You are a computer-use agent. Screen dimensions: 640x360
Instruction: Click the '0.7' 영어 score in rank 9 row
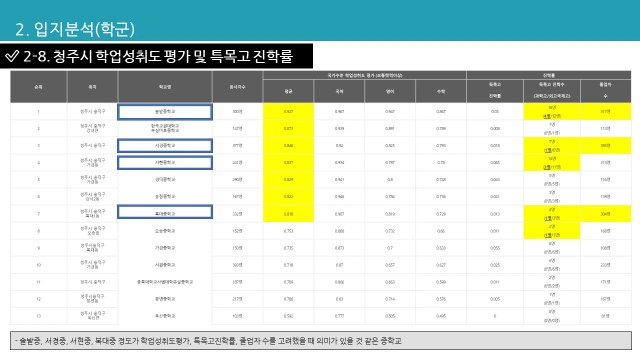[x=390, y=248]
